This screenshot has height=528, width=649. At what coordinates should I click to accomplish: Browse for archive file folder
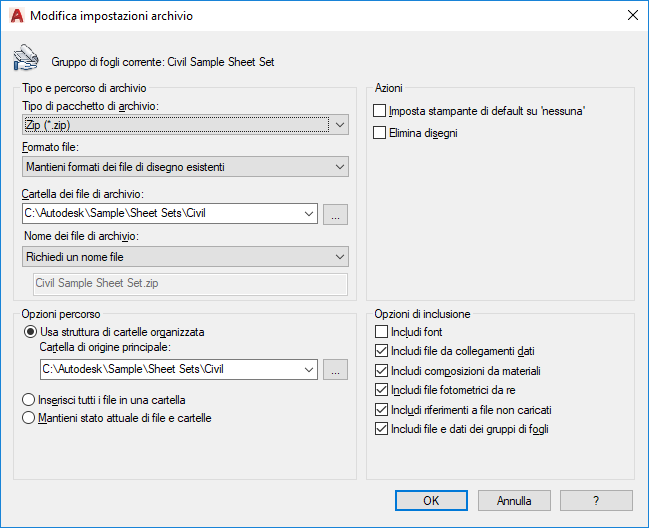336,213
